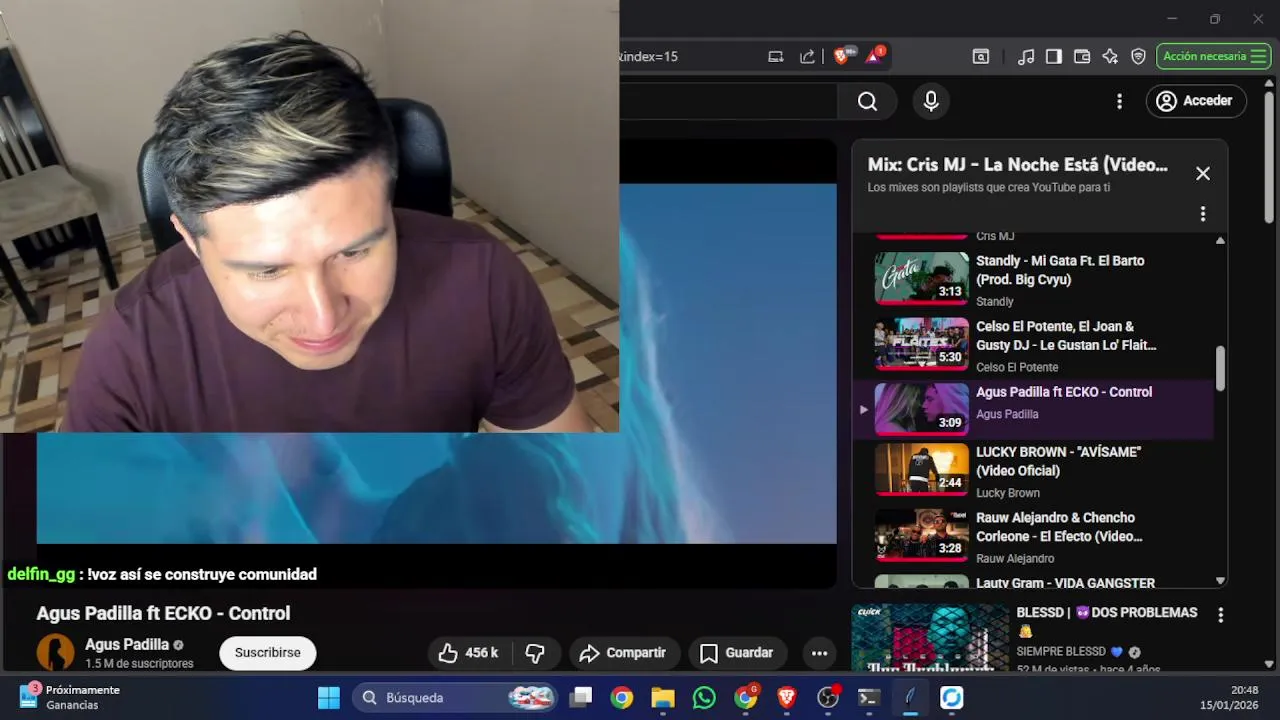1280x720 pixels.
Task: Click the Brave Shields lion icon
Action: coord(842,56)
